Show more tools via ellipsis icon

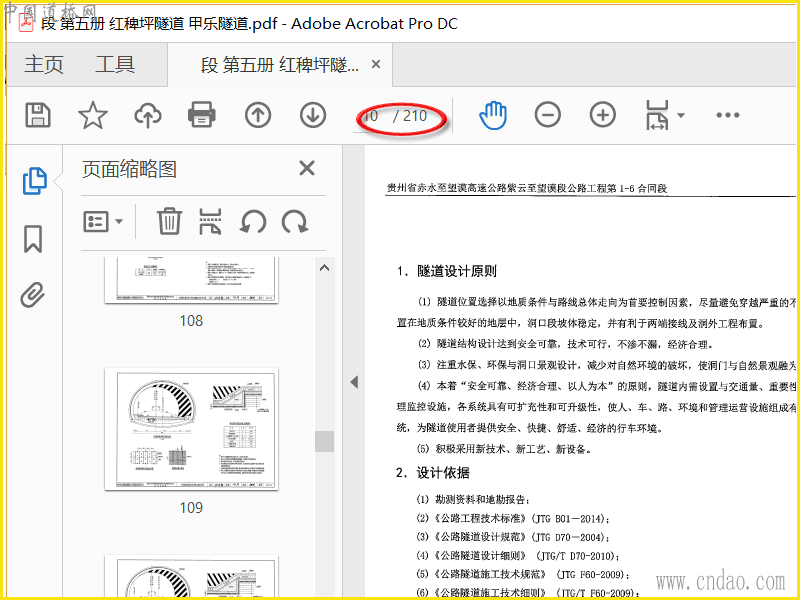coord(728,115)
